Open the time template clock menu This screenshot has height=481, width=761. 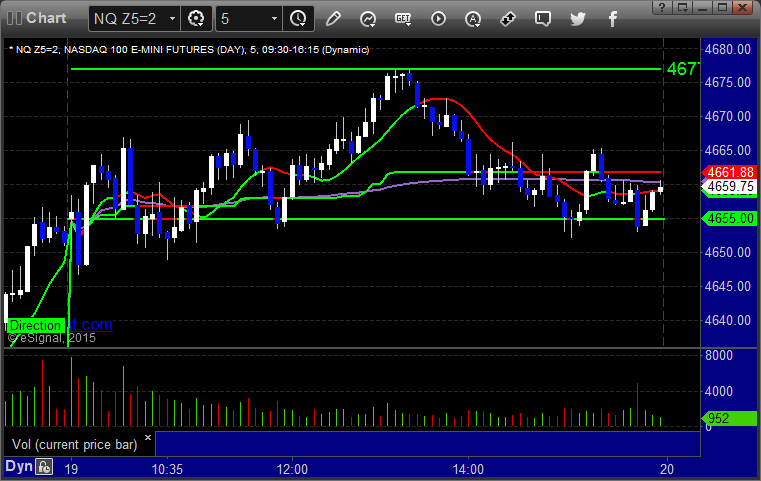[x=298, y=19]
